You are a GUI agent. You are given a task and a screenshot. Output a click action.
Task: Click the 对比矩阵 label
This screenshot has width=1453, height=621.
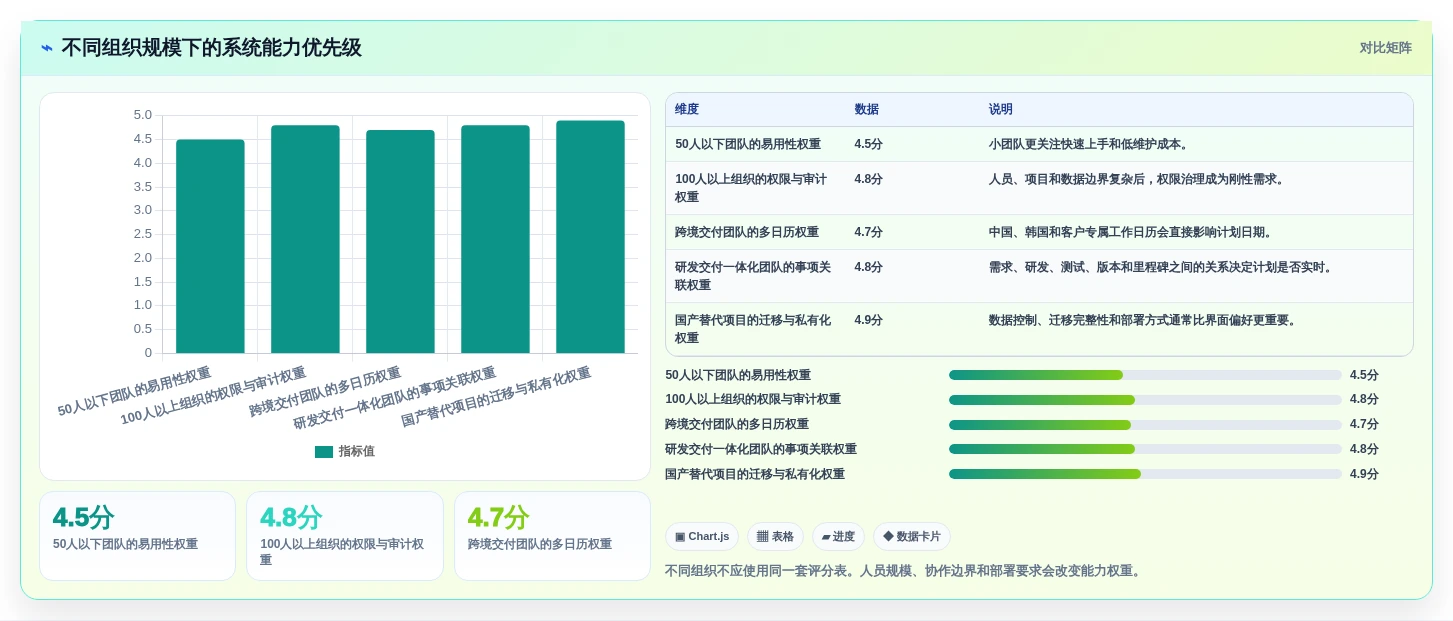click(1385, 48)
